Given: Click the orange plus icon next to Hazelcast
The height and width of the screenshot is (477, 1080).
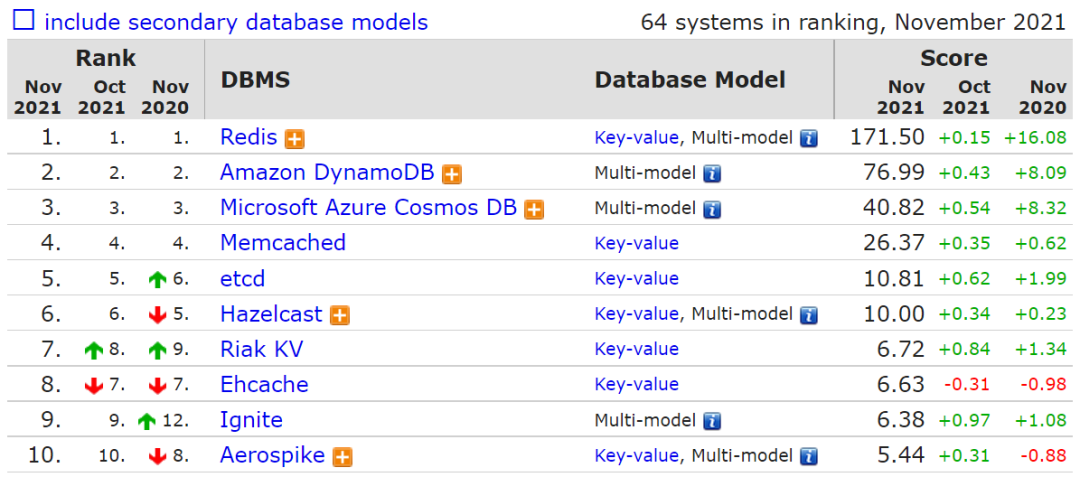Looking at the screenshot, I should click(340, 315).
